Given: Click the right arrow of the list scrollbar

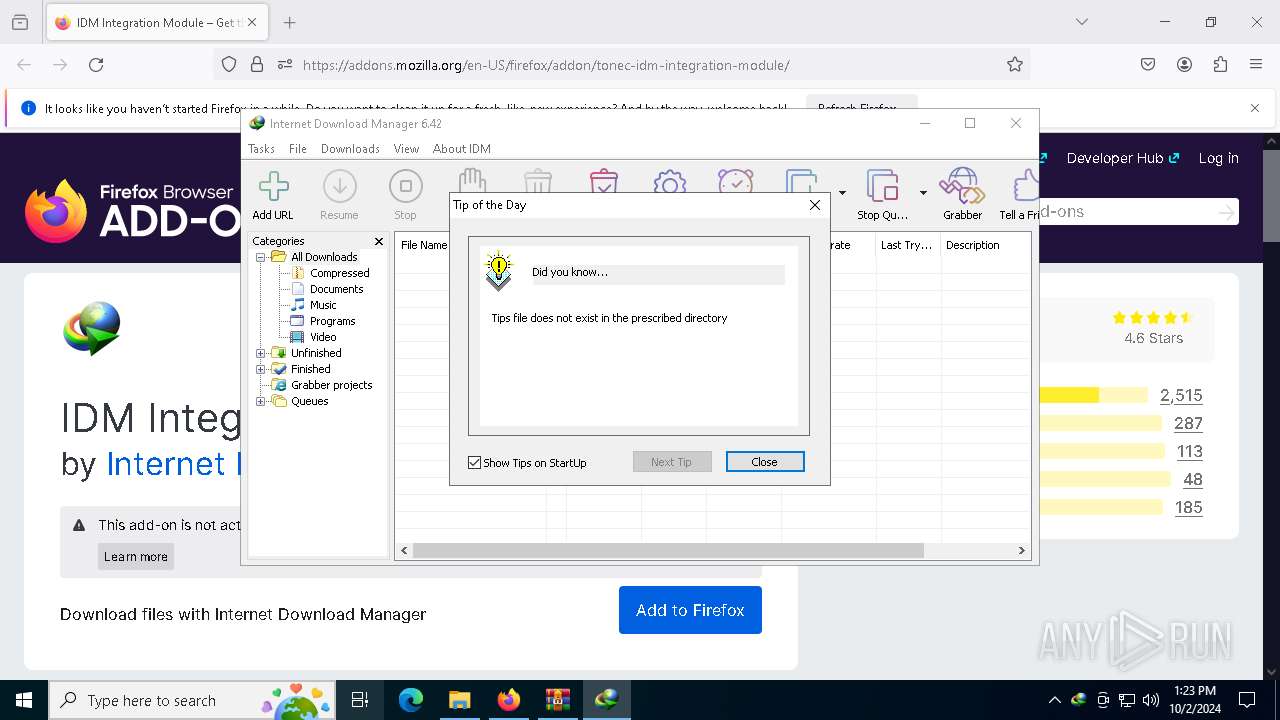Looking at the screenshot, I should [1022, 550].
